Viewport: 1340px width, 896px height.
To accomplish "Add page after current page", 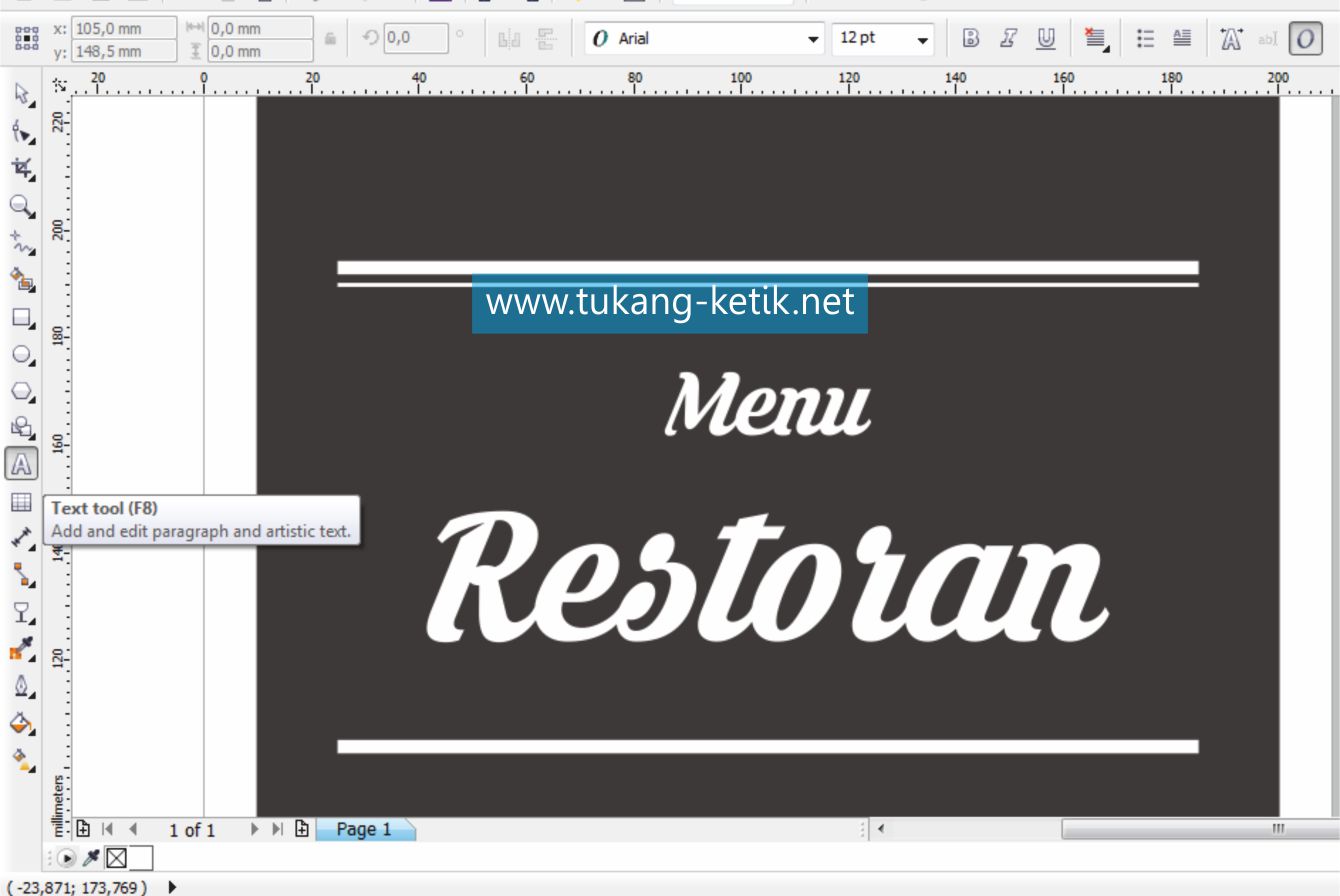I will tap(302, 829).
